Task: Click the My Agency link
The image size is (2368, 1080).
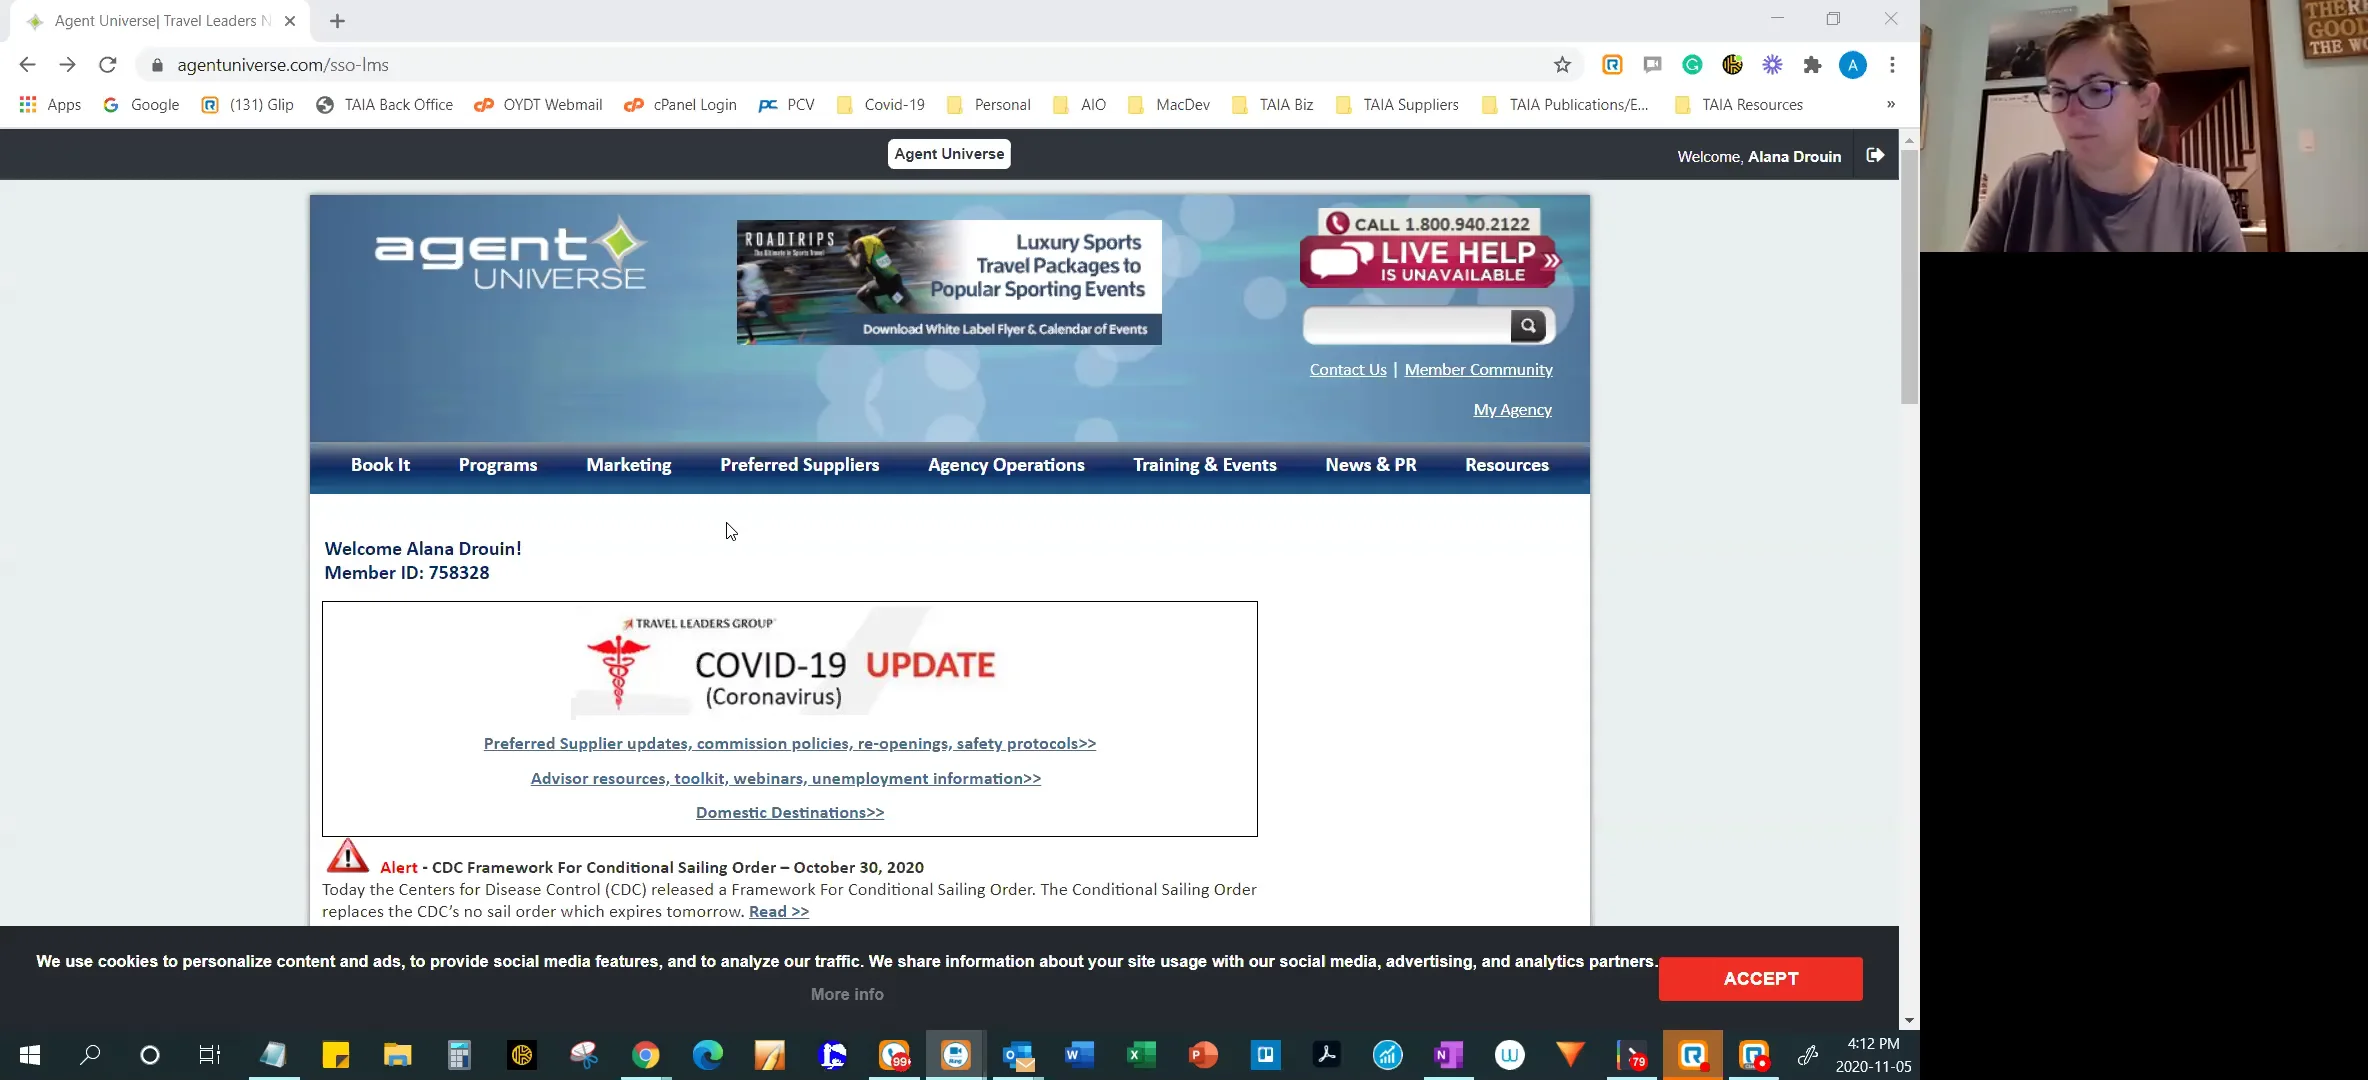Action: [x=1512, y=410]
